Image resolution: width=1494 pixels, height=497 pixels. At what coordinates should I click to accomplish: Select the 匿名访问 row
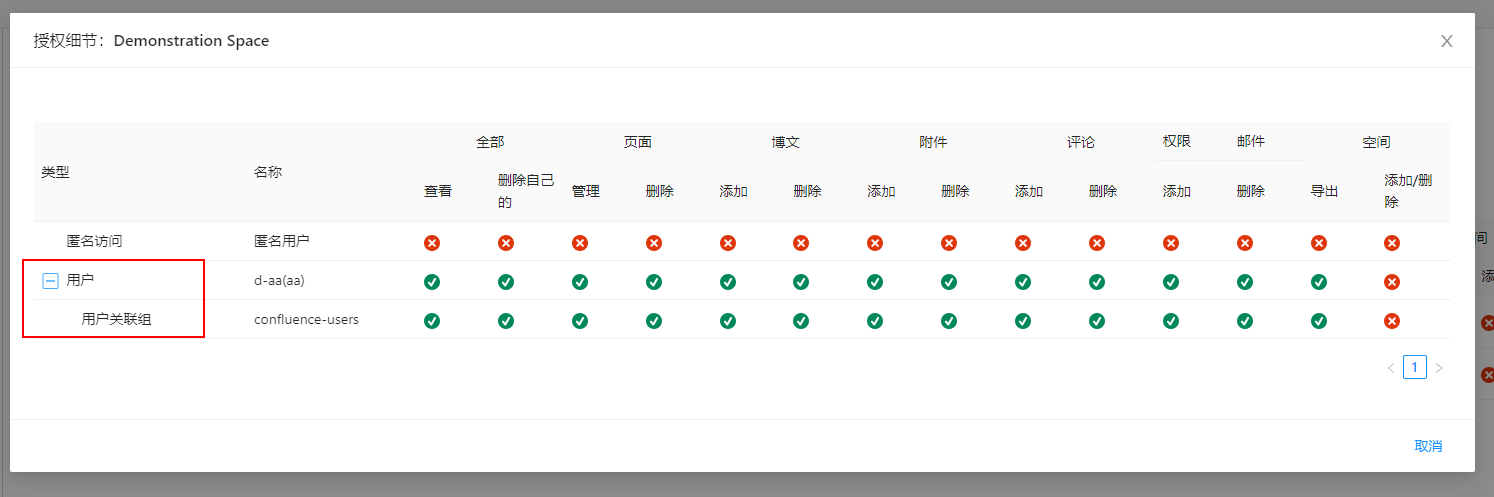click(94, 242)
